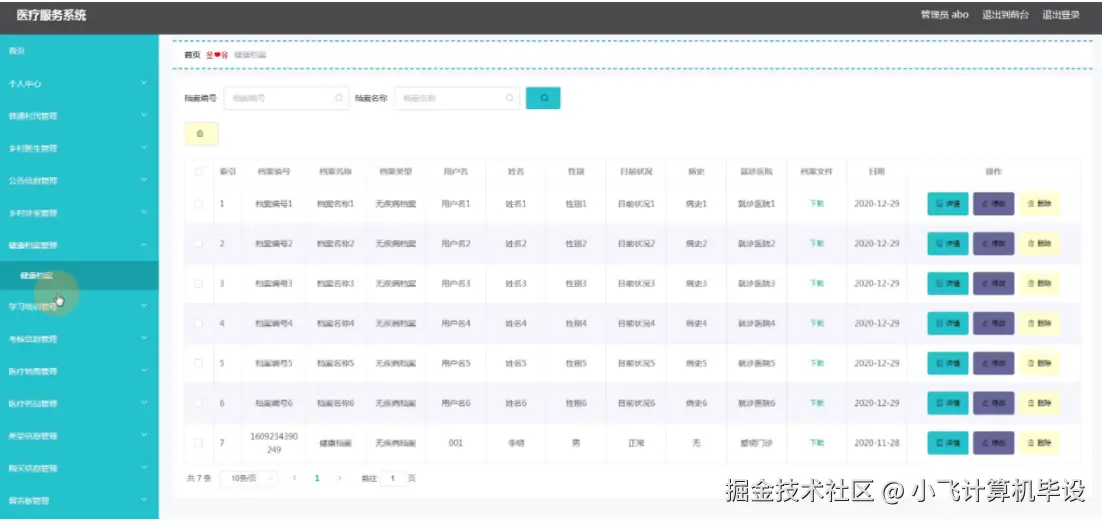
Task: Click 修改 button for row 1
Action: 993,204
